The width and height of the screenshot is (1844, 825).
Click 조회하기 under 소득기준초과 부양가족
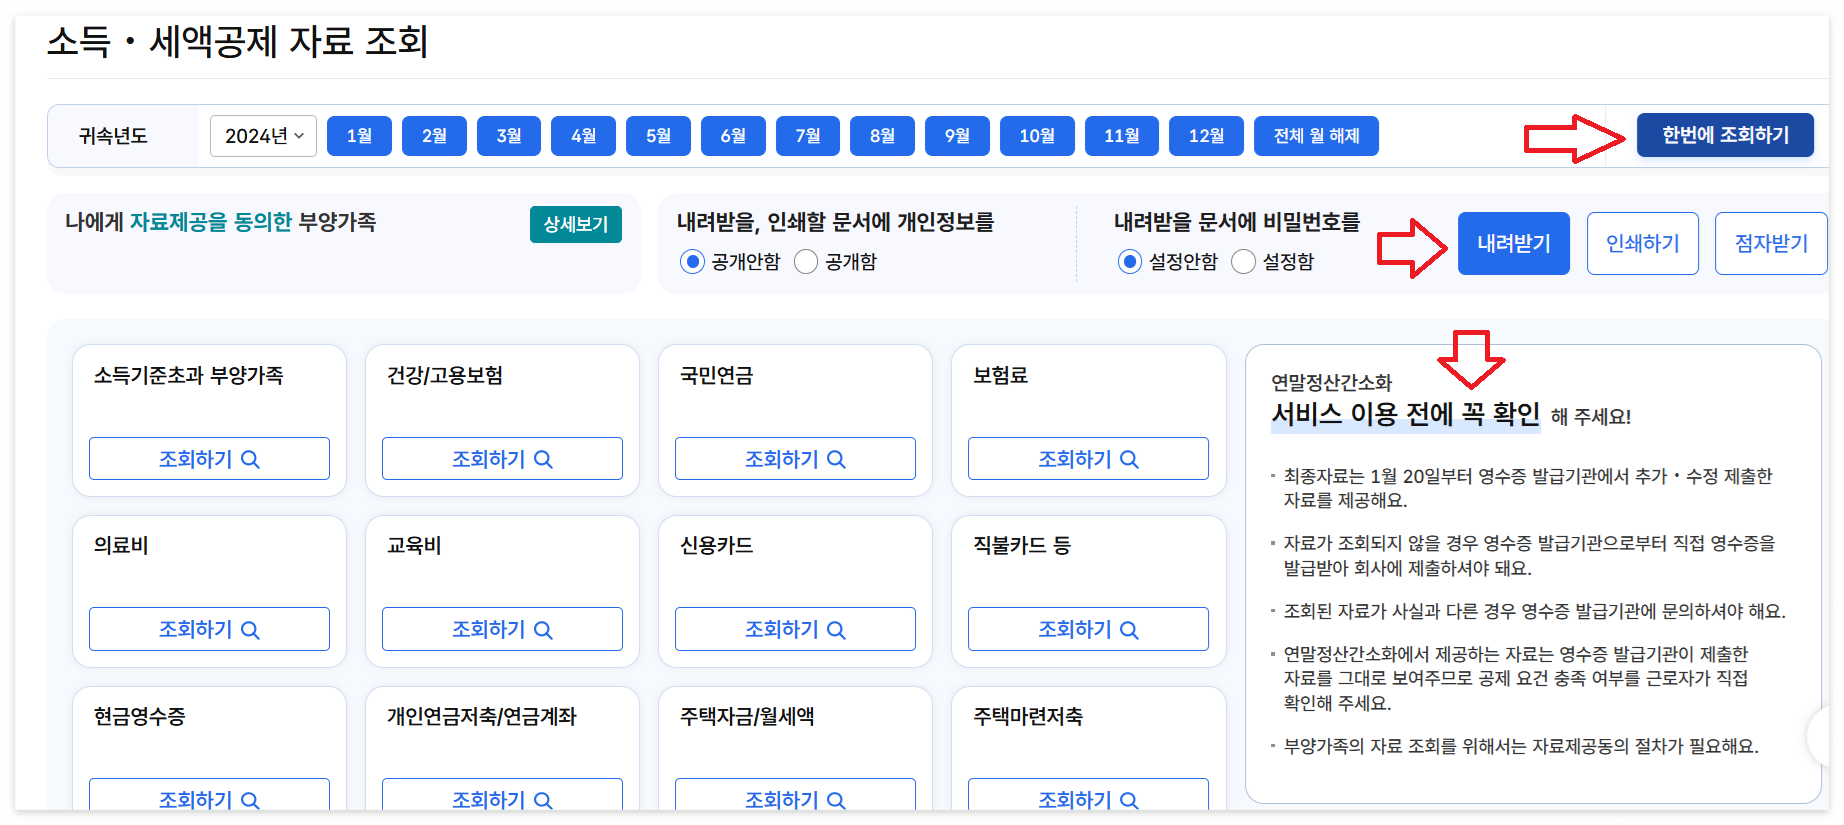click(x=209, y=459)
